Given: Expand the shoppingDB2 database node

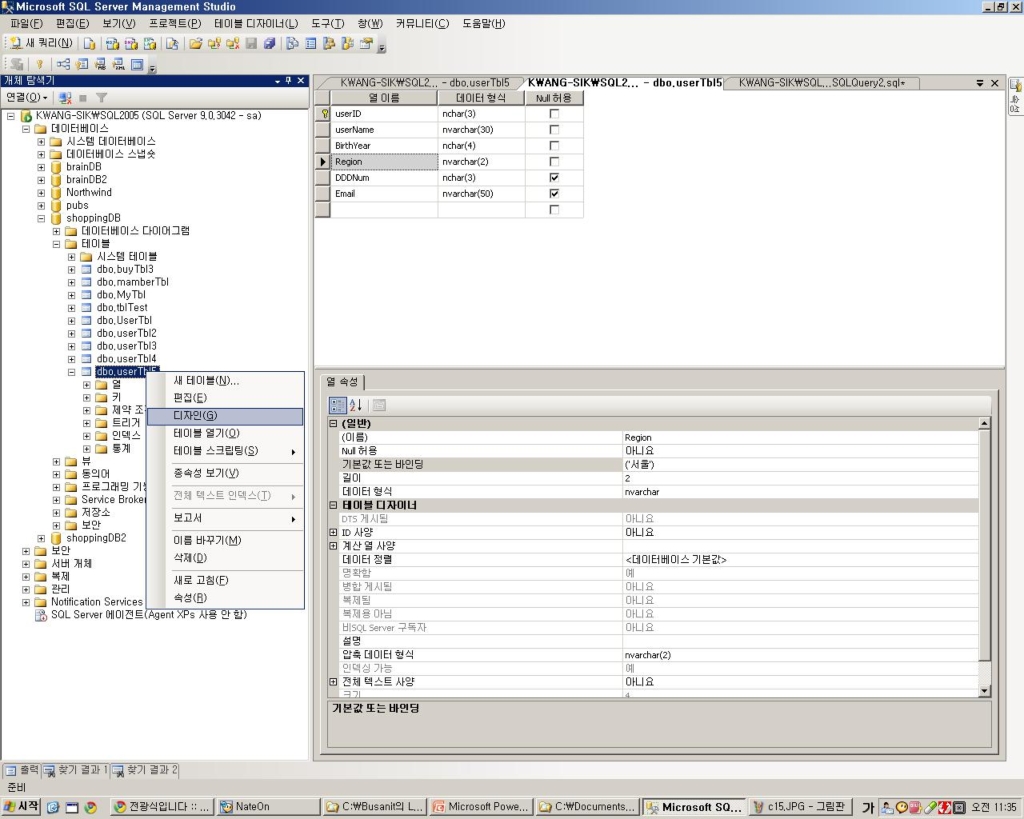Looking at the screenshot, I should 41,538.
